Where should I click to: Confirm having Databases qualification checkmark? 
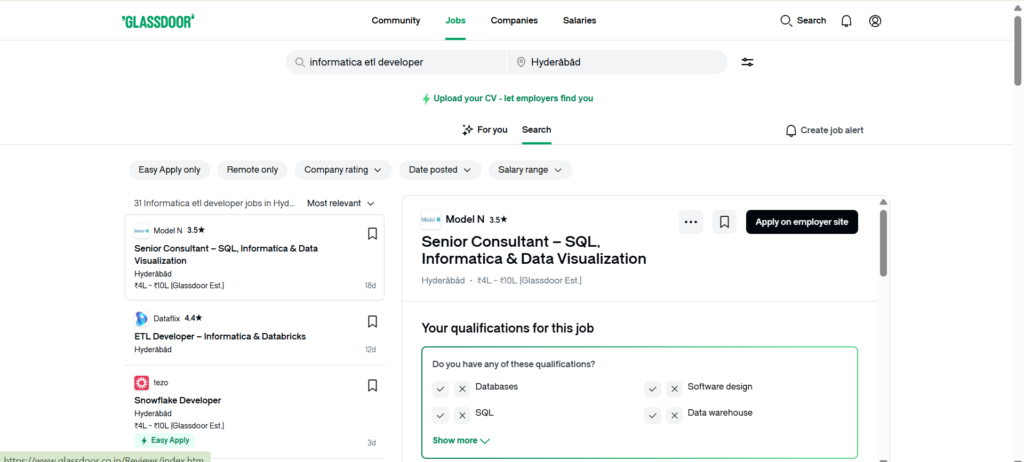440,388
